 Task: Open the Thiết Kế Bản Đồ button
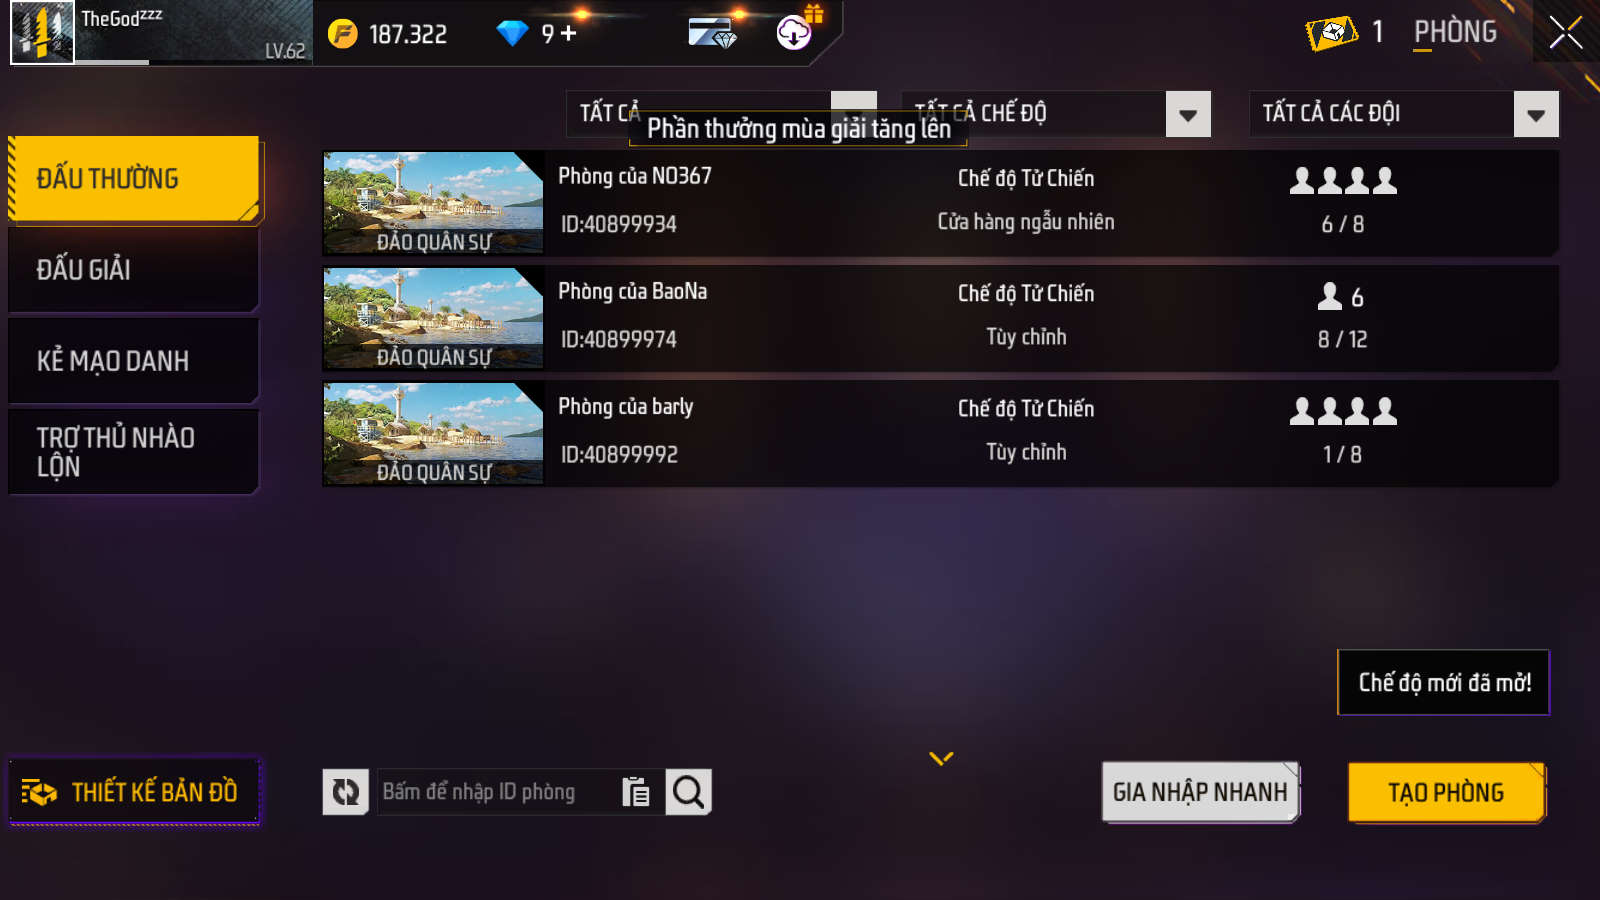click(134, 792)
